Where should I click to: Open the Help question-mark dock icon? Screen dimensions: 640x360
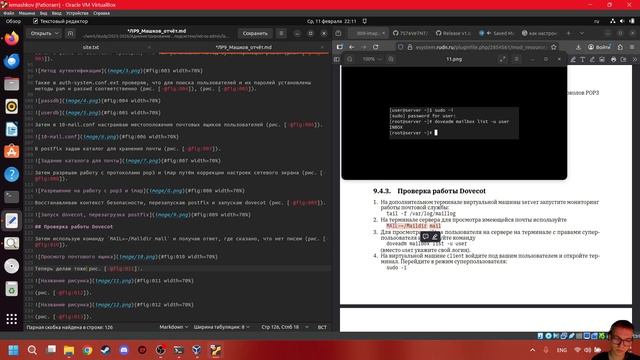pos(11,174)
